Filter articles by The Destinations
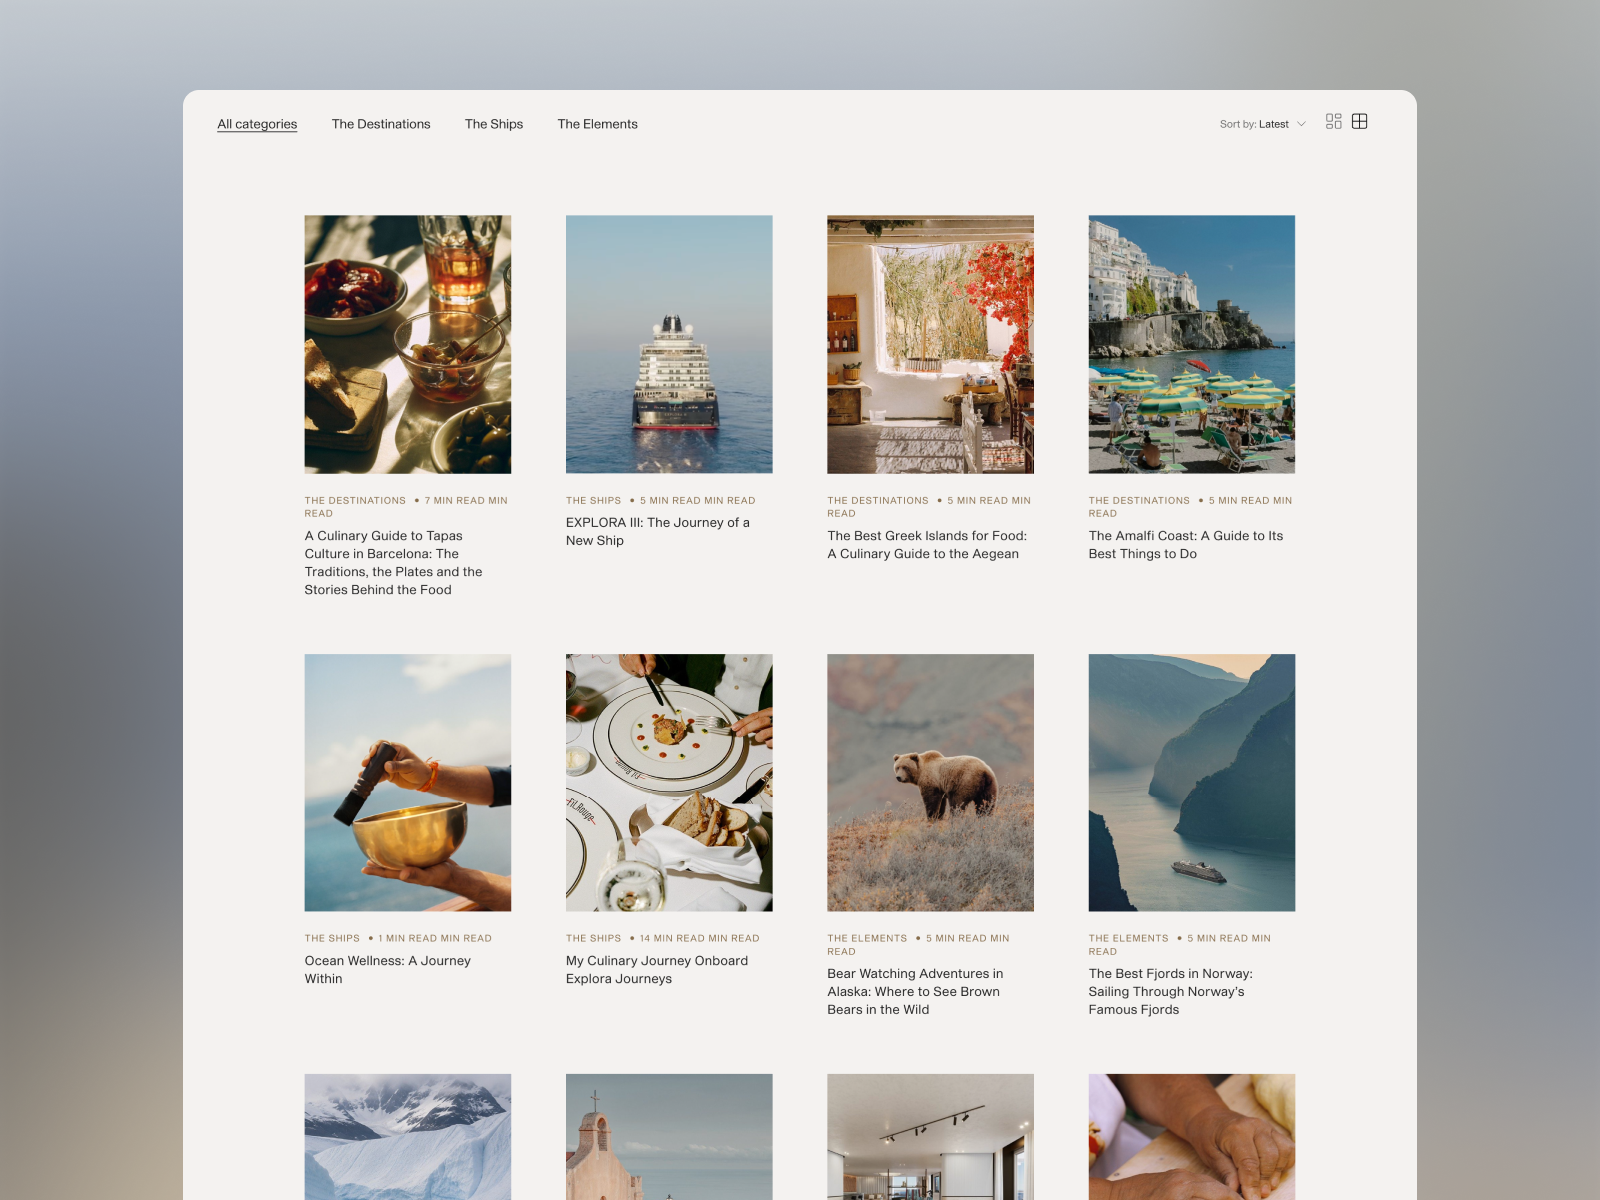This screenshot has height=1200, width=1600. coord(381,124)
